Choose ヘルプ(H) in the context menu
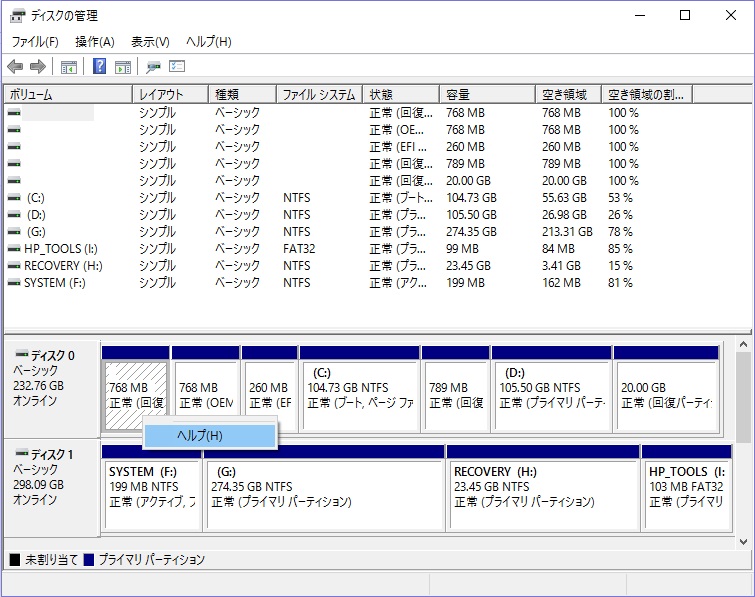 coord(210,436)
